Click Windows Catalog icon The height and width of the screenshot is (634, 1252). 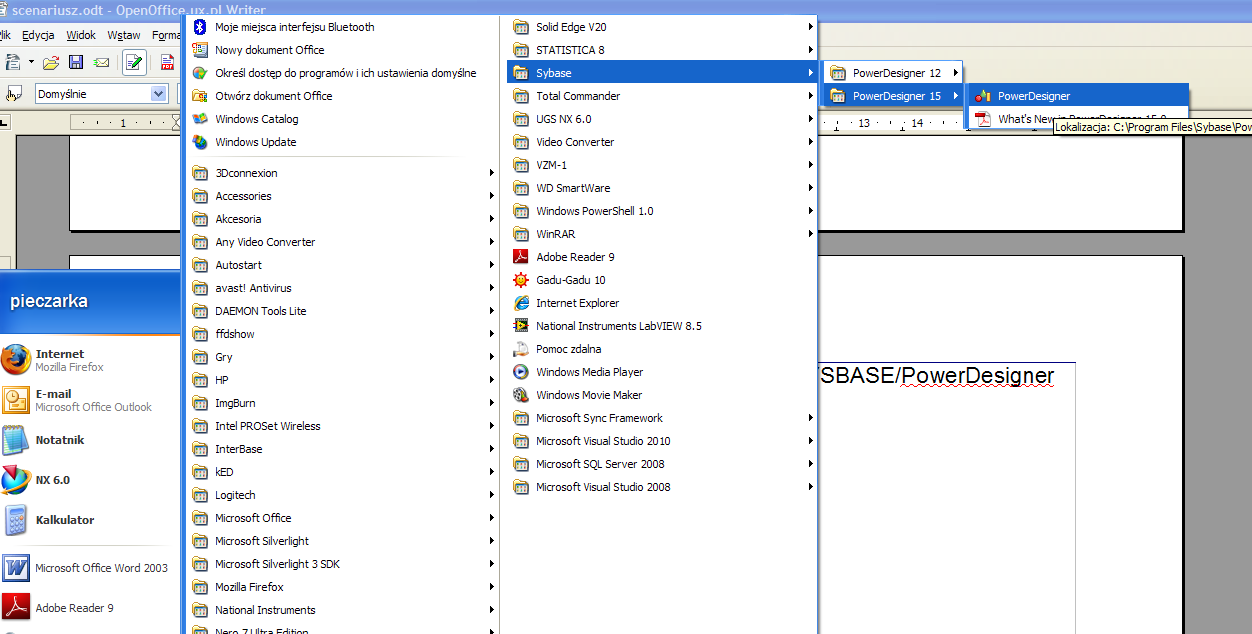coord(200,119)
